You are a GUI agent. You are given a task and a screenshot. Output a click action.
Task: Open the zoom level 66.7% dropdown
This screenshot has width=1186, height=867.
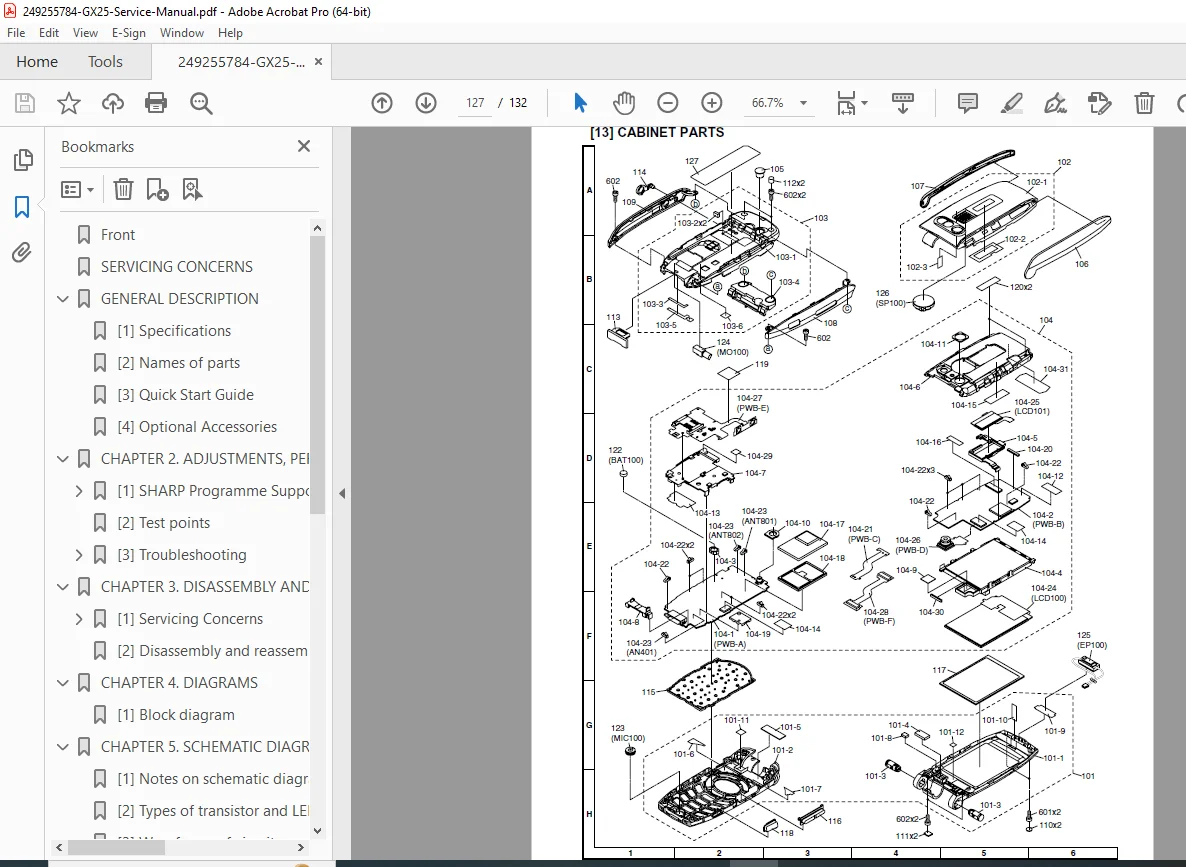(x=803, y=103)
